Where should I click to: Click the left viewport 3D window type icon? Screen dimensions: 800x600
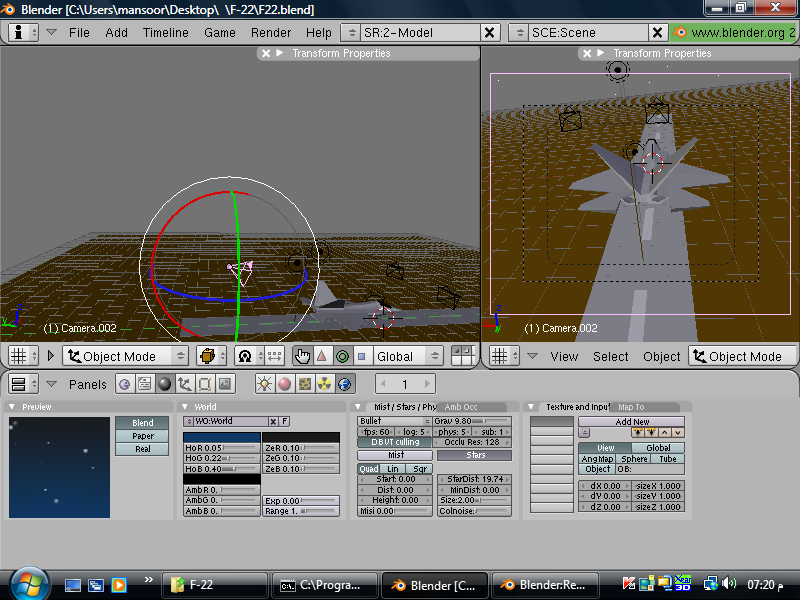(x=23, y=356)
